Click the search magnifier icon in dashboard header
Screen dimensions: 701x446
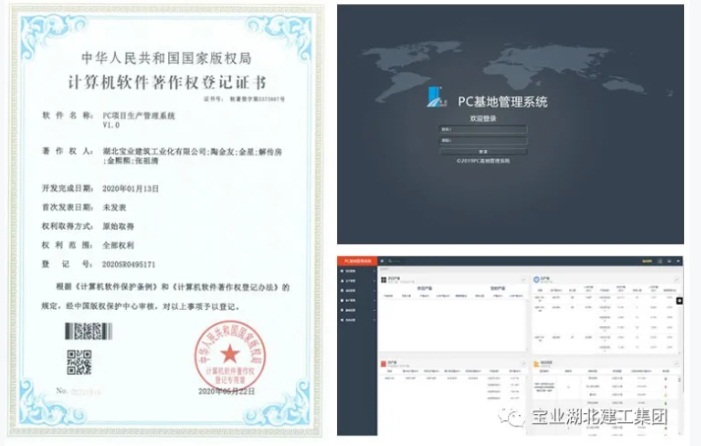(390, 261)
